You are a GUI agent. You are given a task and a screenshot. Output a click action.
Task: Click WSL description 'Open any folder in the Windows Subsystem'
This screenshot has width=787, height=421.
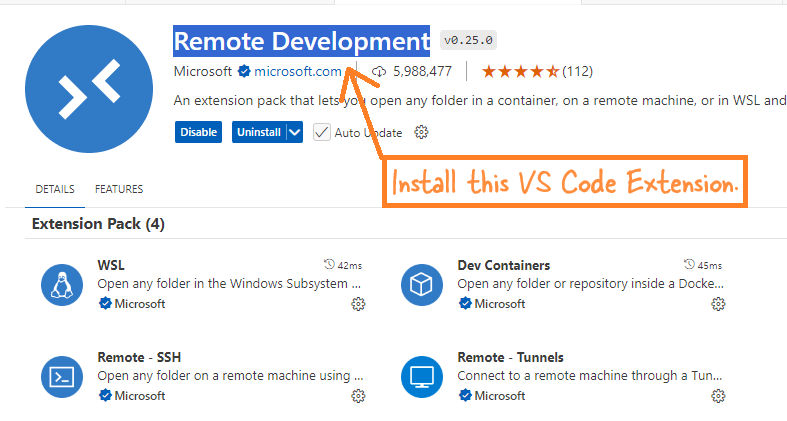tap(229, 284)
